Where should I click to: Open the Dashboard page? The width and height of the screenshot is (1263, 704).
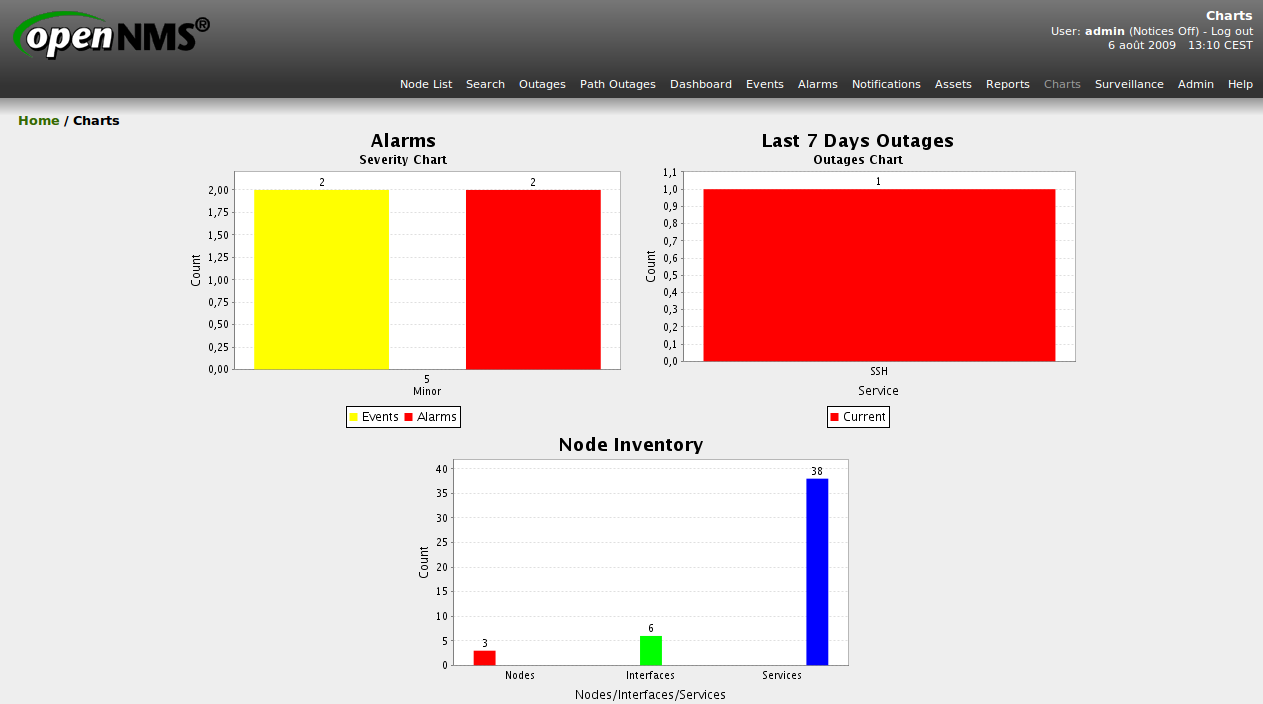[x=700, y=84]
